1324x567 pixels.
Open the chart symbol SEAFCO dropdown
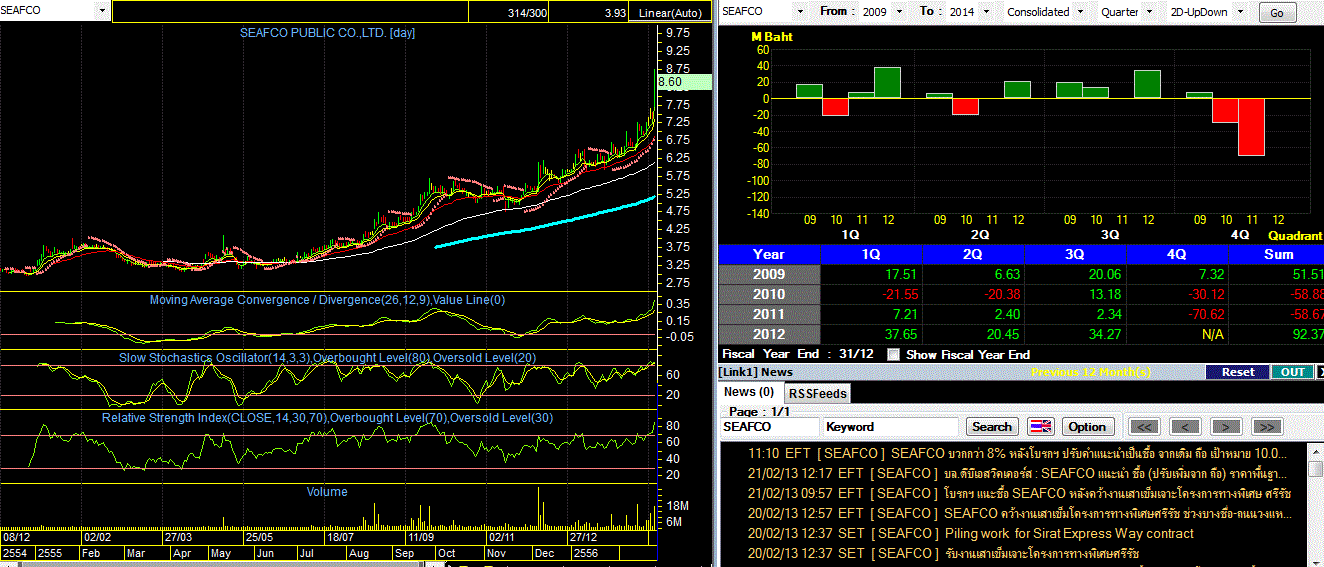(102, 10)
